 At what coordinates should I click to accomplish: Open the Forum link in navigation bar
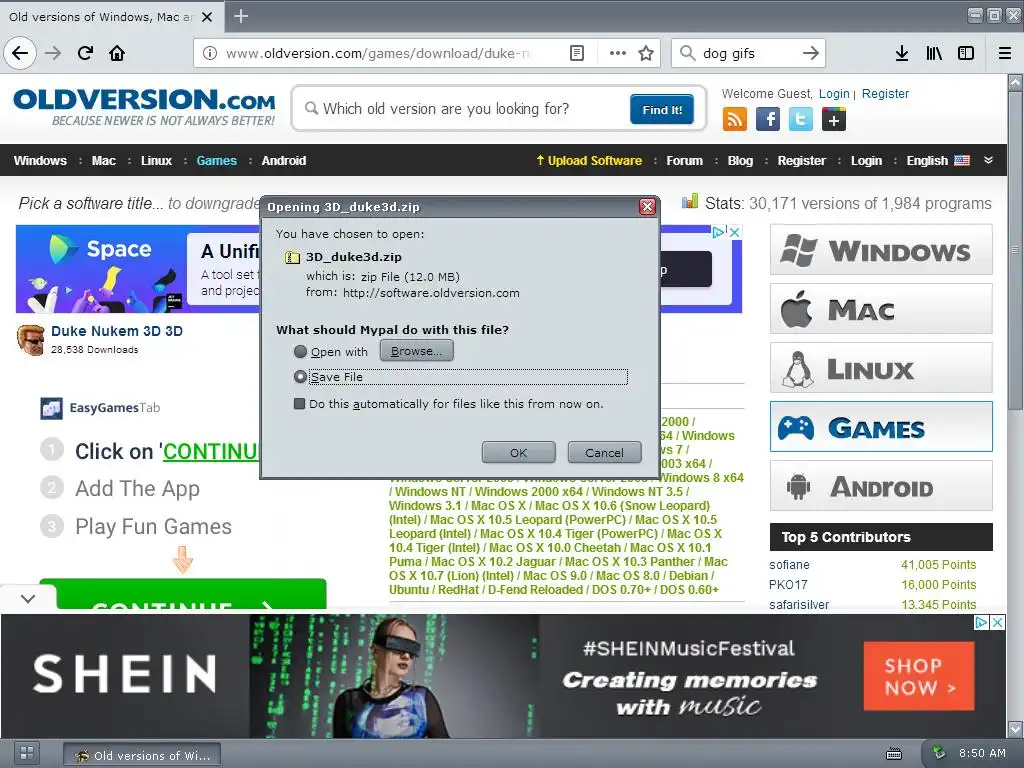click(x=684, y=161)
